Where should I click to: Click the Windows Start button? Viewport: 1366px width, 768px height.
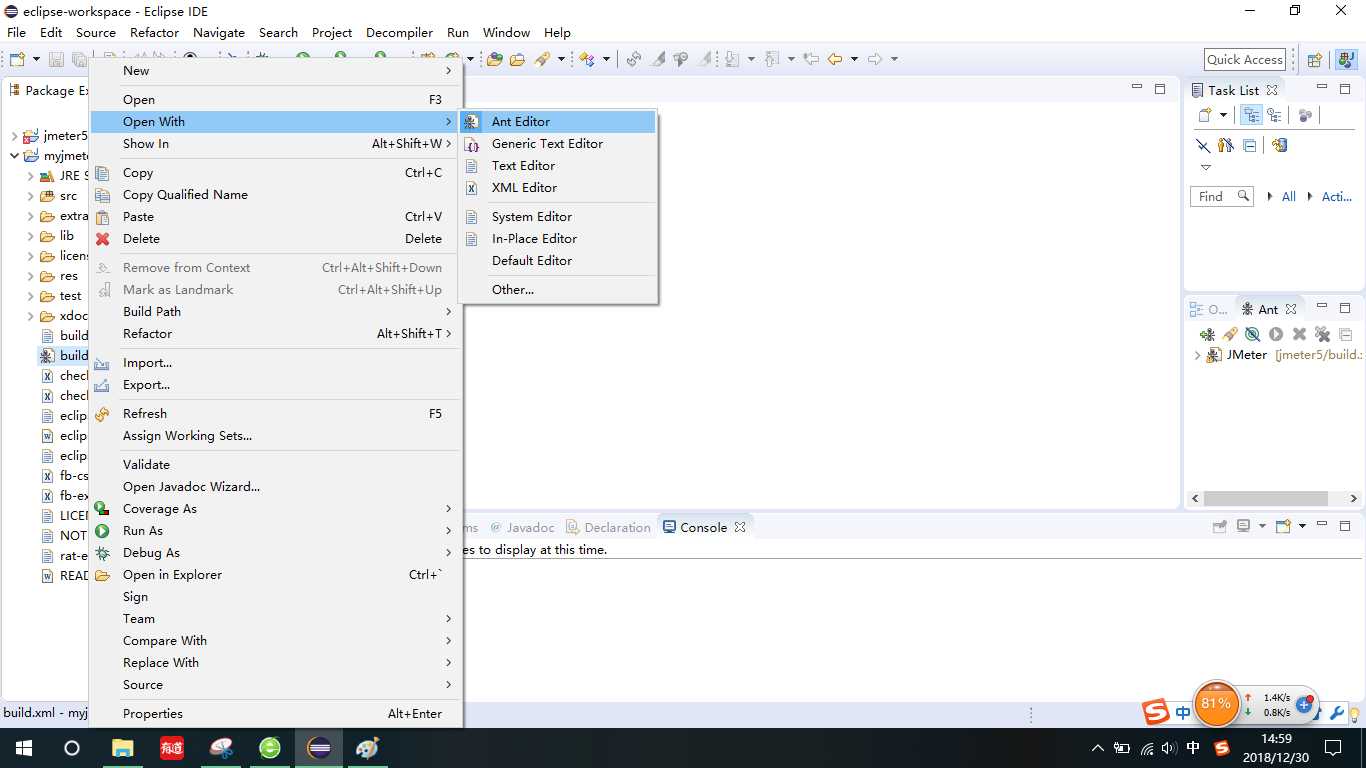tap(24, 747)
